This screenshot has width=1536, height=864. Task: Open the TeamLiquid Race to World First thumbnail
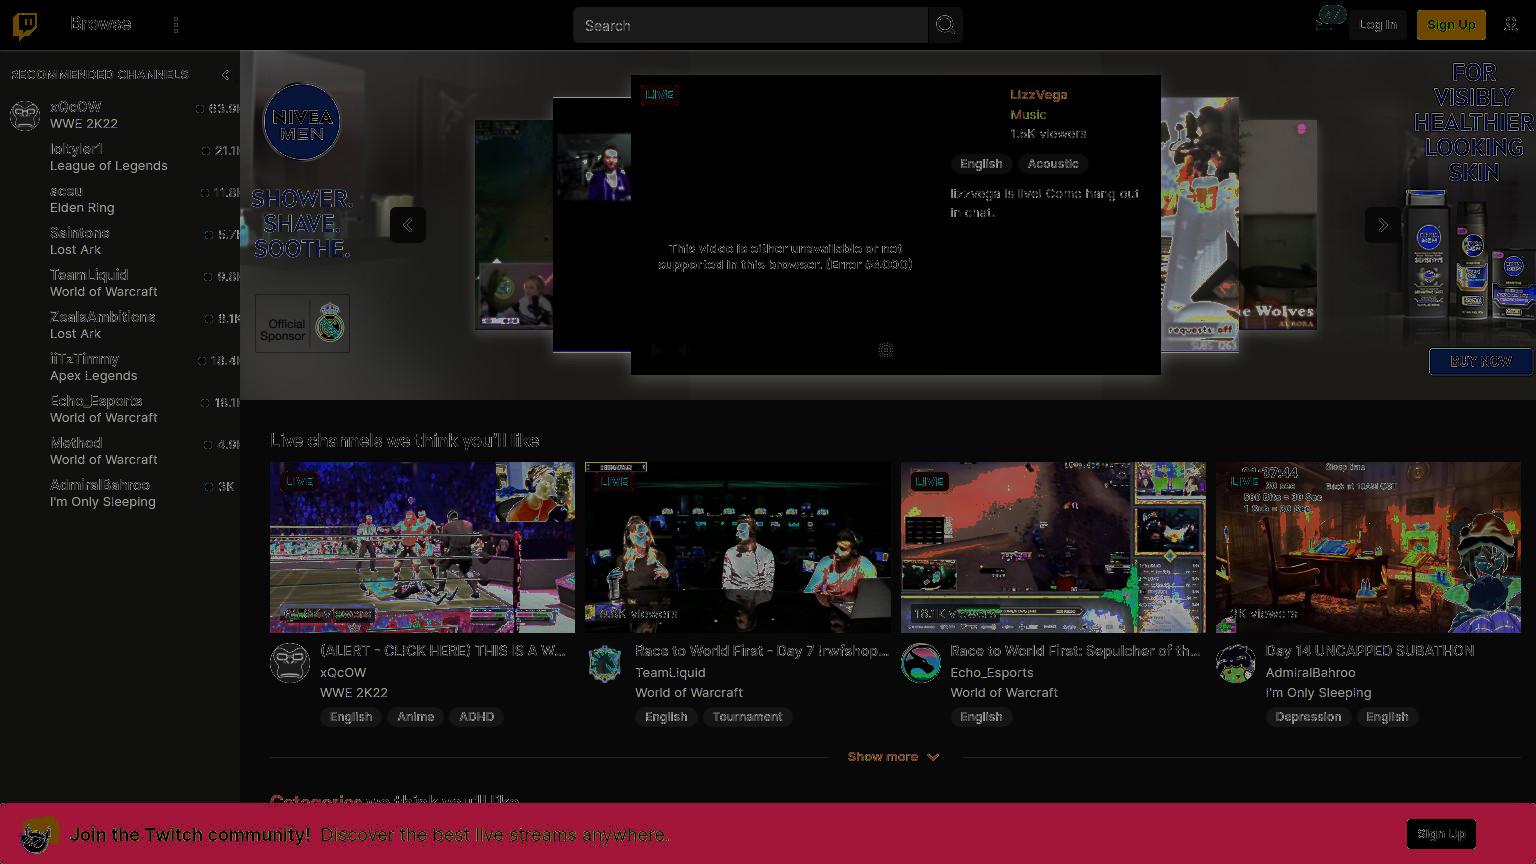click(738, 547)
